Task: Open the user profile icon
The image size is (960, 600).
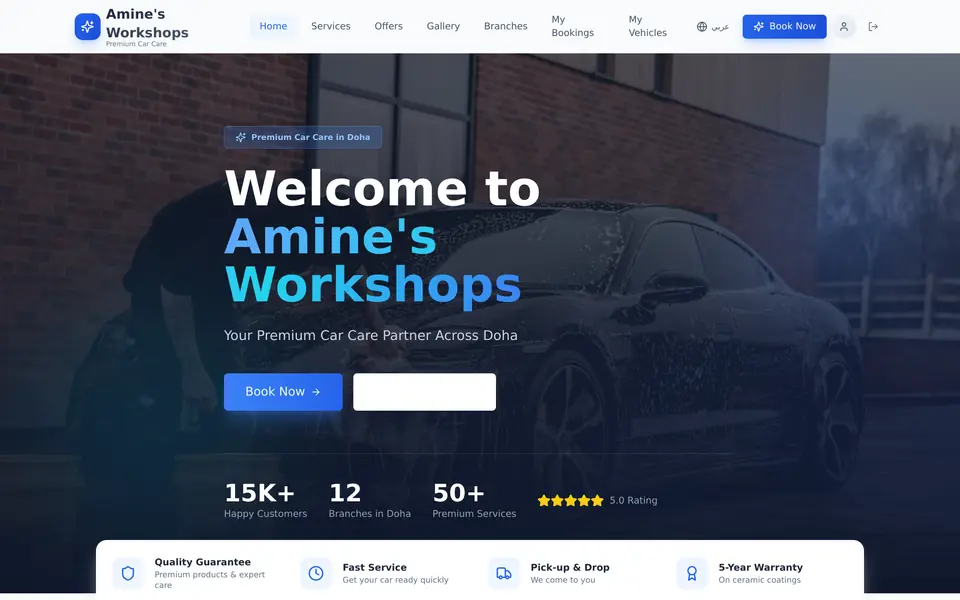Action: click(844, 26)
